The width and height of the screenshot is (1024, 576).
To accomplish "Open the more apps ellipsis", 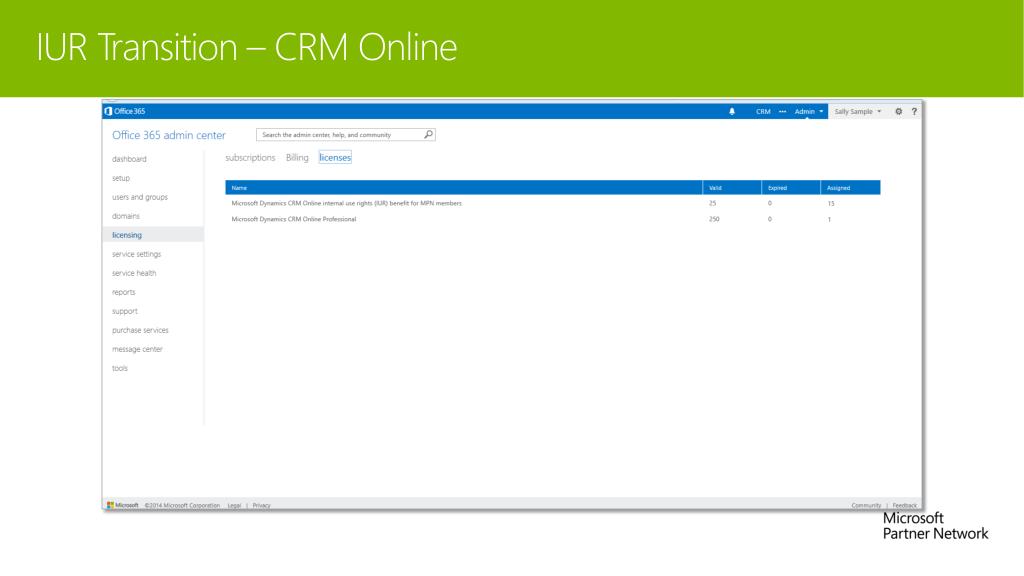I will [x=782, y=112].
